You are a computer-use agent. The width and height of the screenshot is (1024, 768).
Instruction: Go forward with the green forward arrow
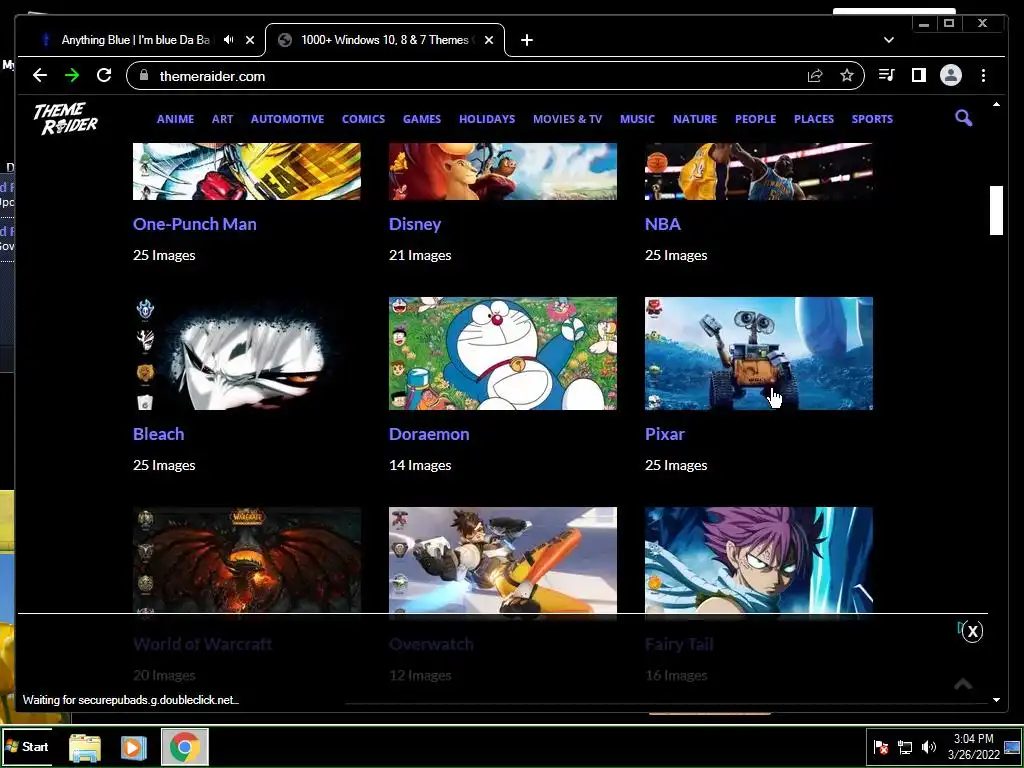pos(72,76)
